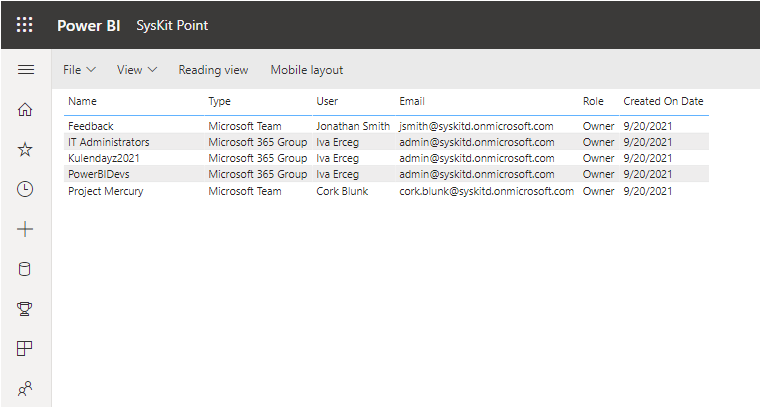Click Microsoft Team type in Project Mercury row
Viewport: 760px width, 407px height.
245,191
